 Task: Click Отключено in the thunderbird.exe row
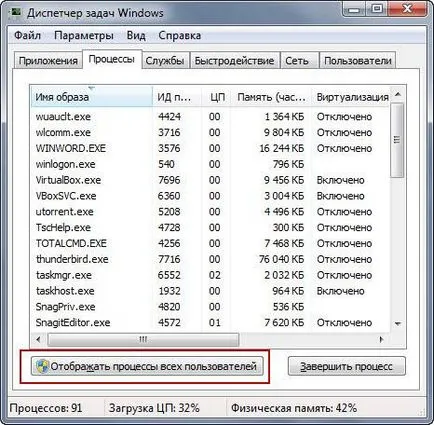tap(344, 259)
